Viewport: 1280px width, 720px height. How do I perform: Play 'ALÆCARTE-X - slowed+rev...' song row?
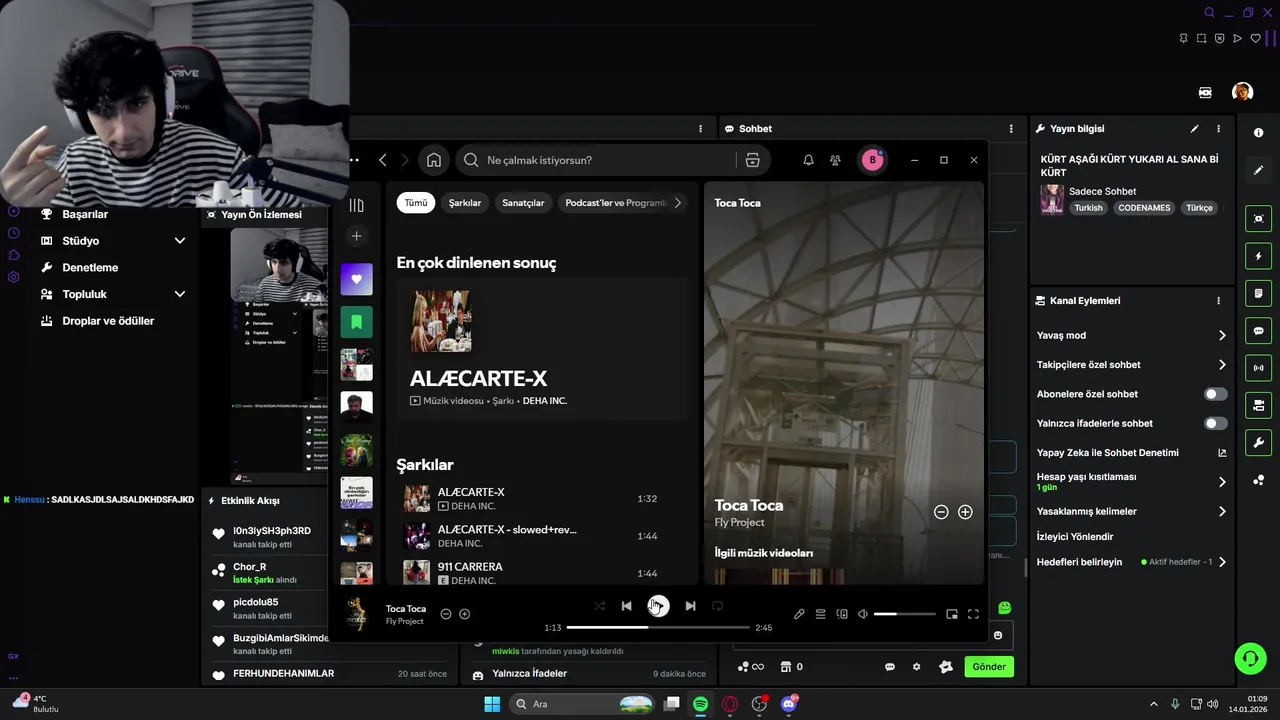(542, 536)
